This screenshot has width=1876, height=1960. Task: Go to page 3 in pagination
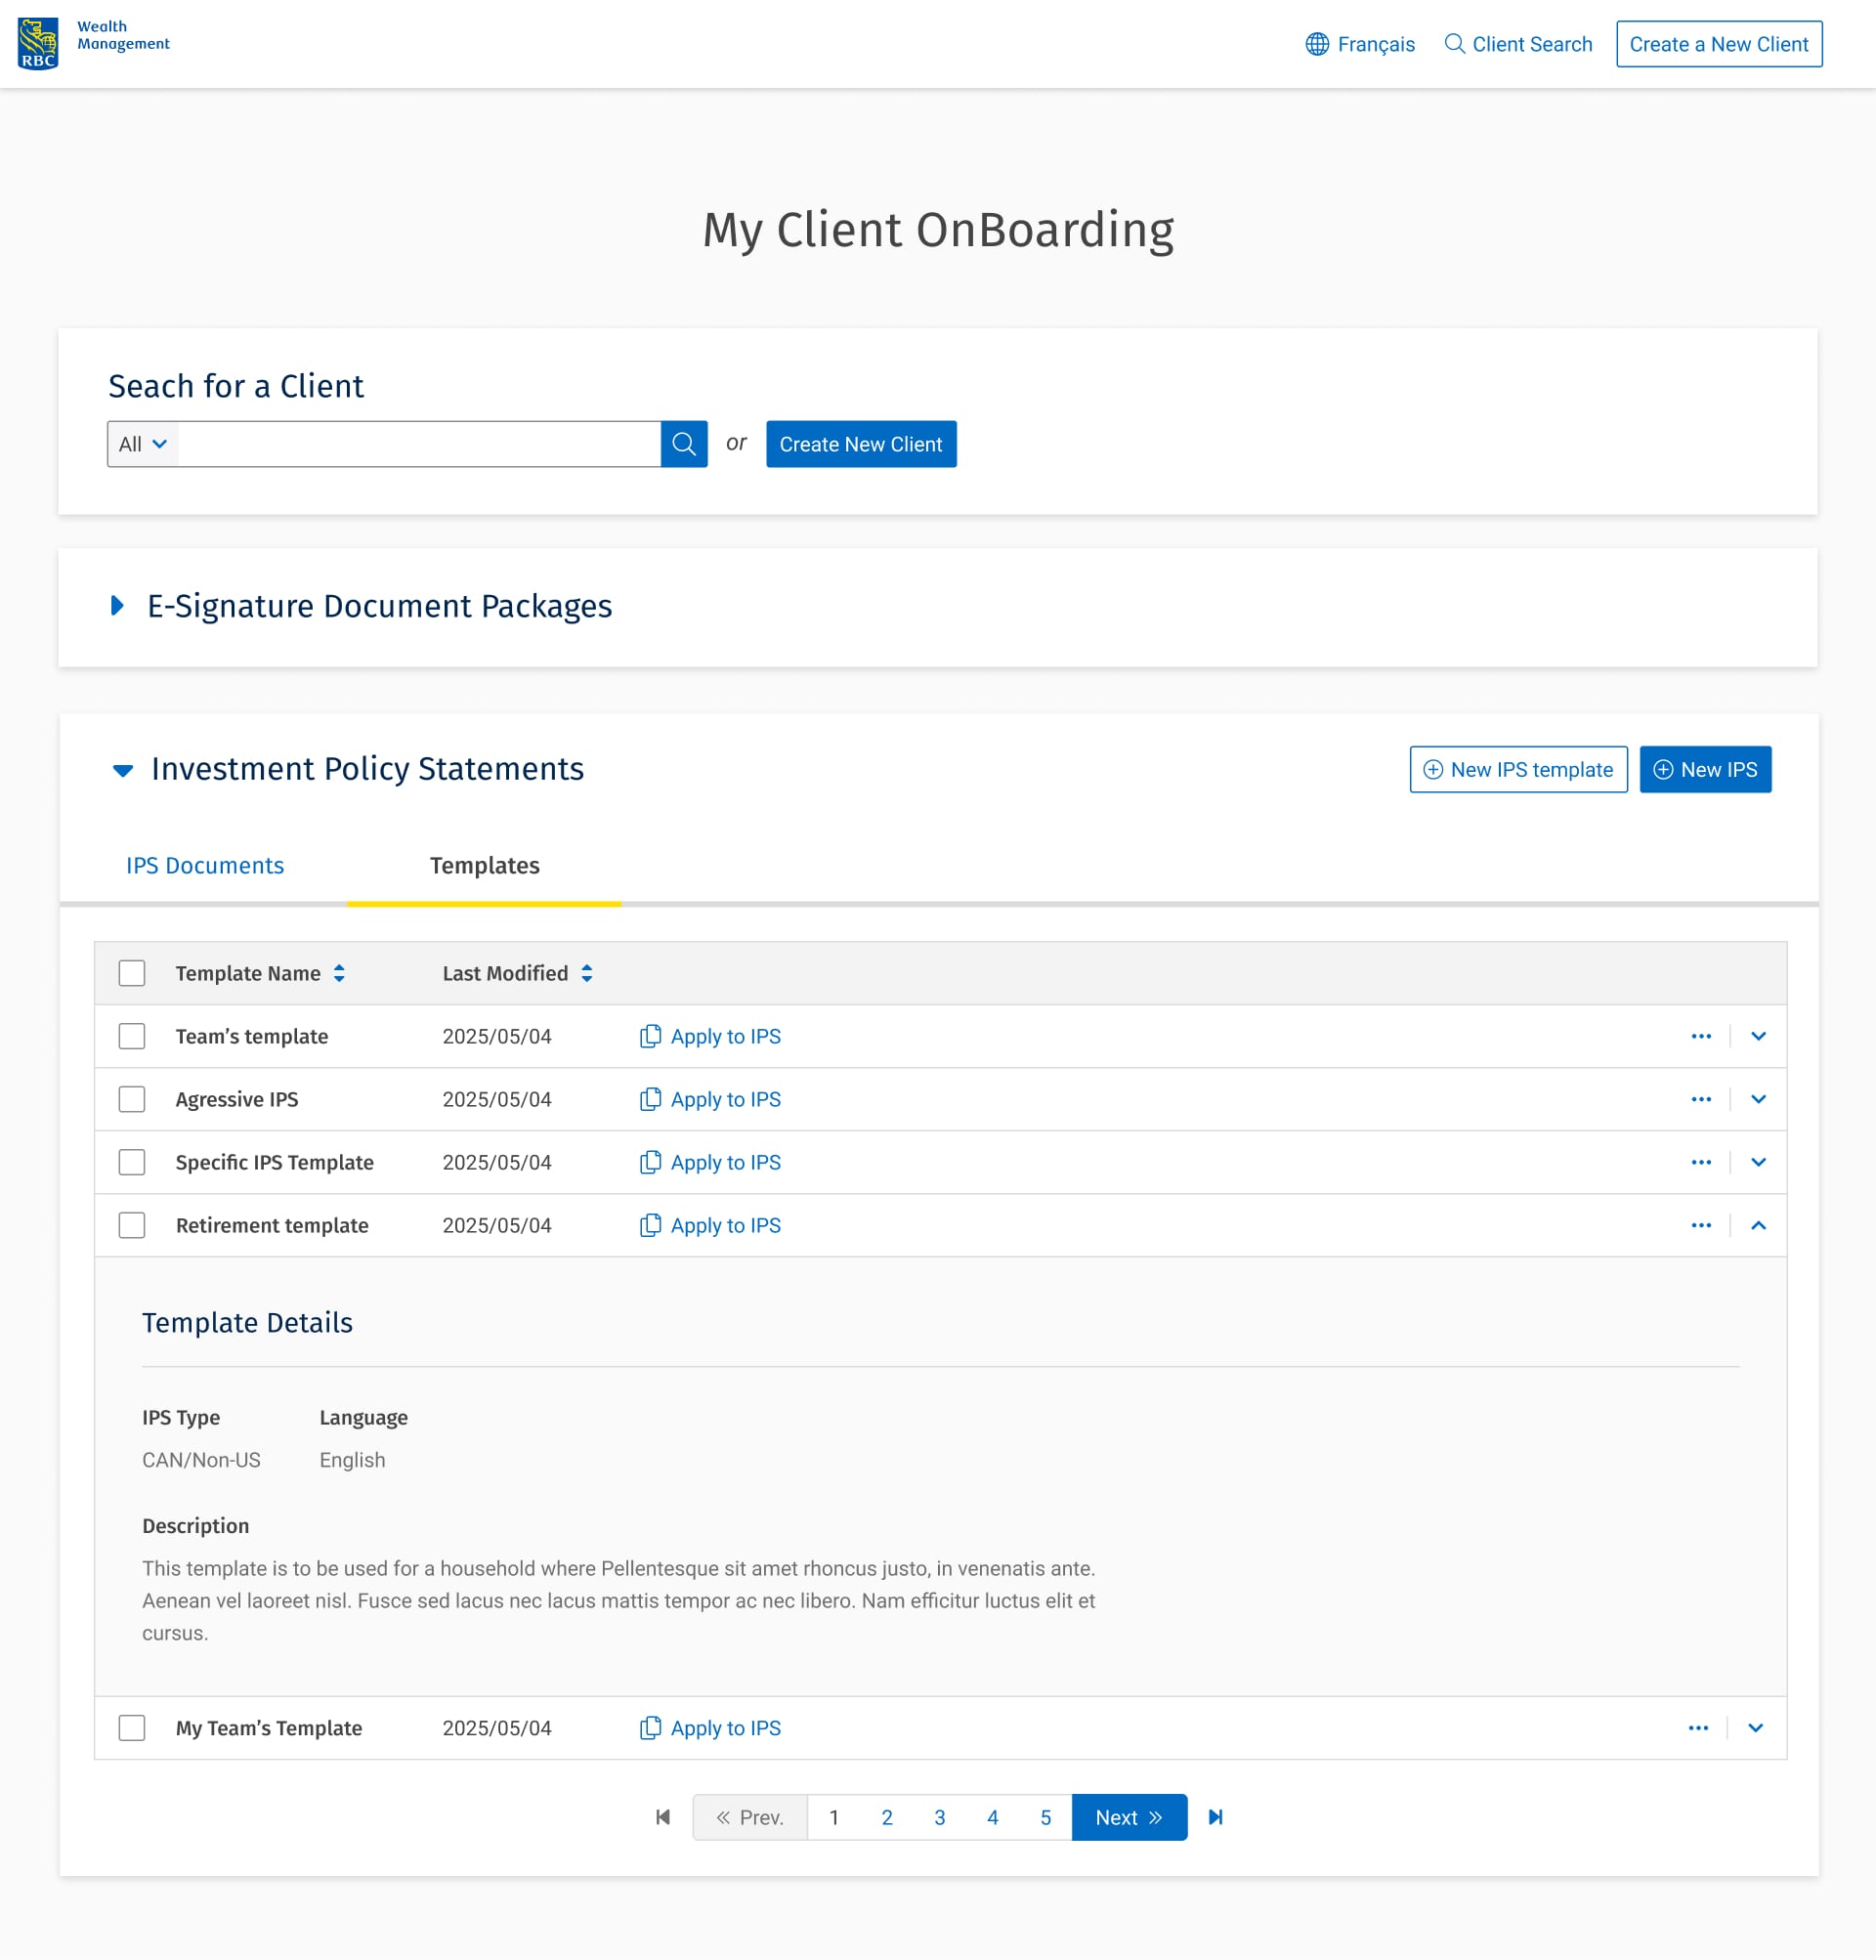(939, 1817)
